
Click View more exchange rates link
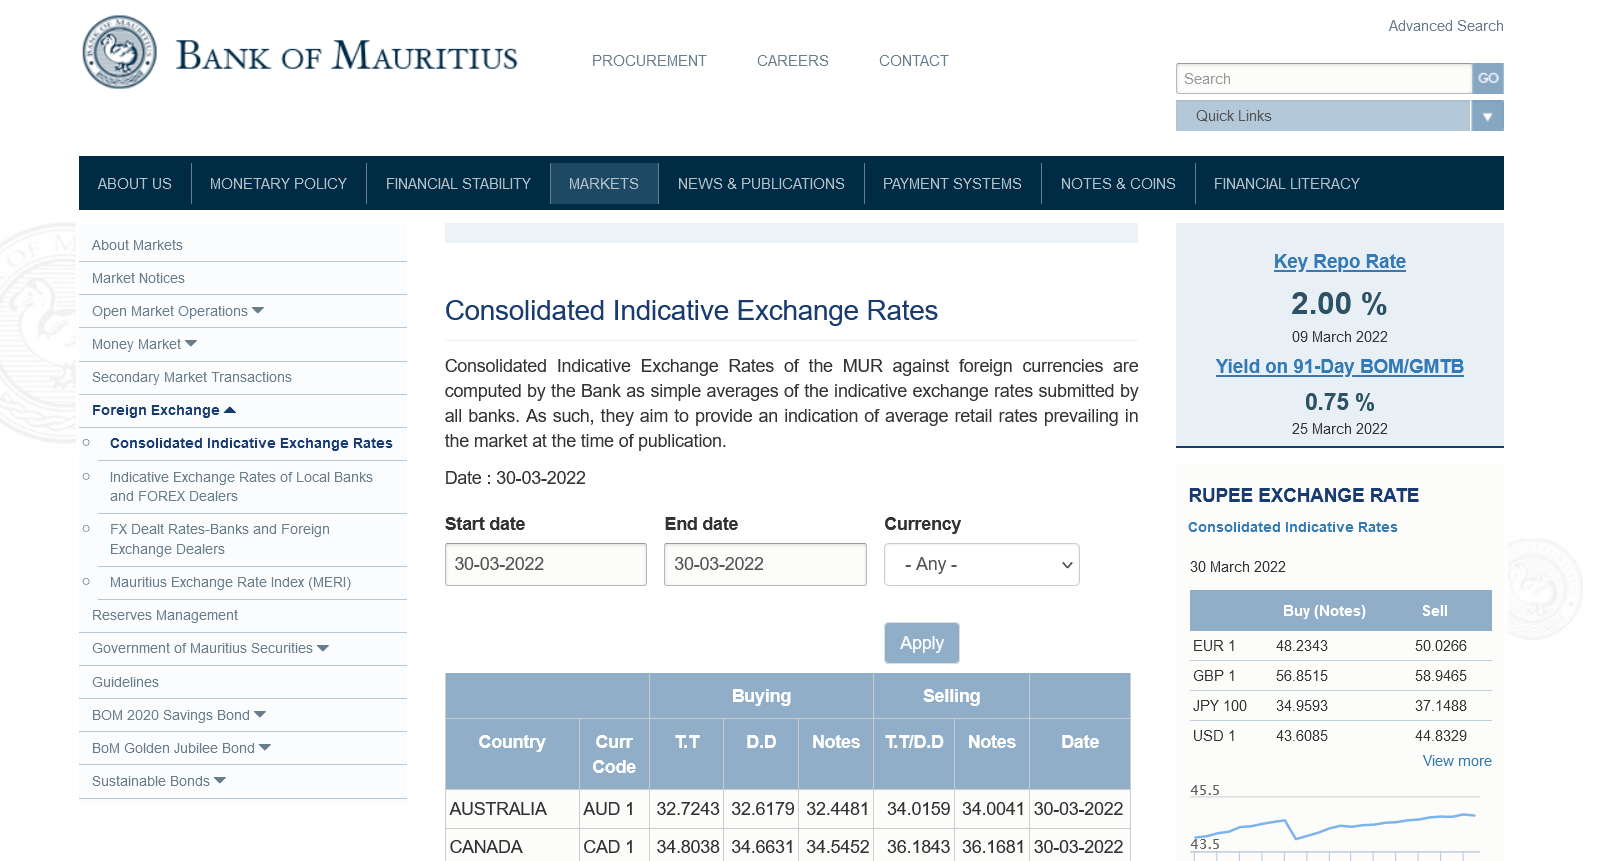tap(1456, 761)
